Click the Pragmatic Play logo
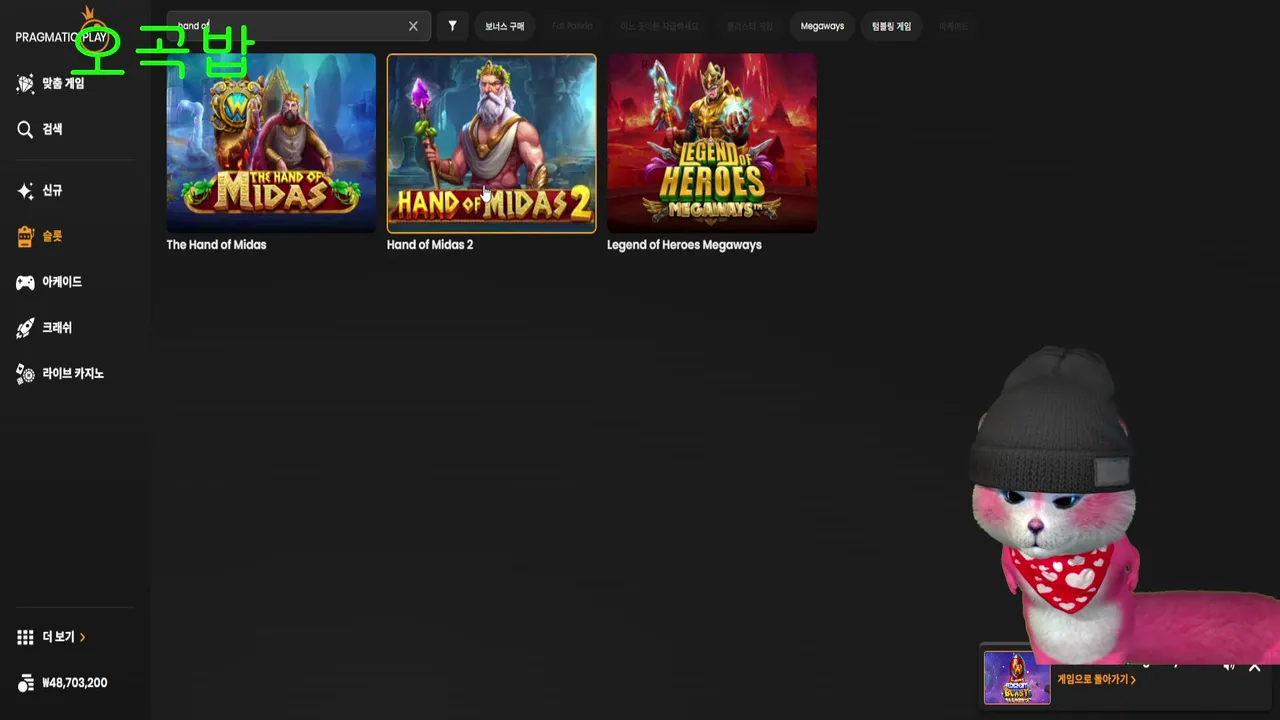Screen dimensions: 1280x720 pos(61,30)
